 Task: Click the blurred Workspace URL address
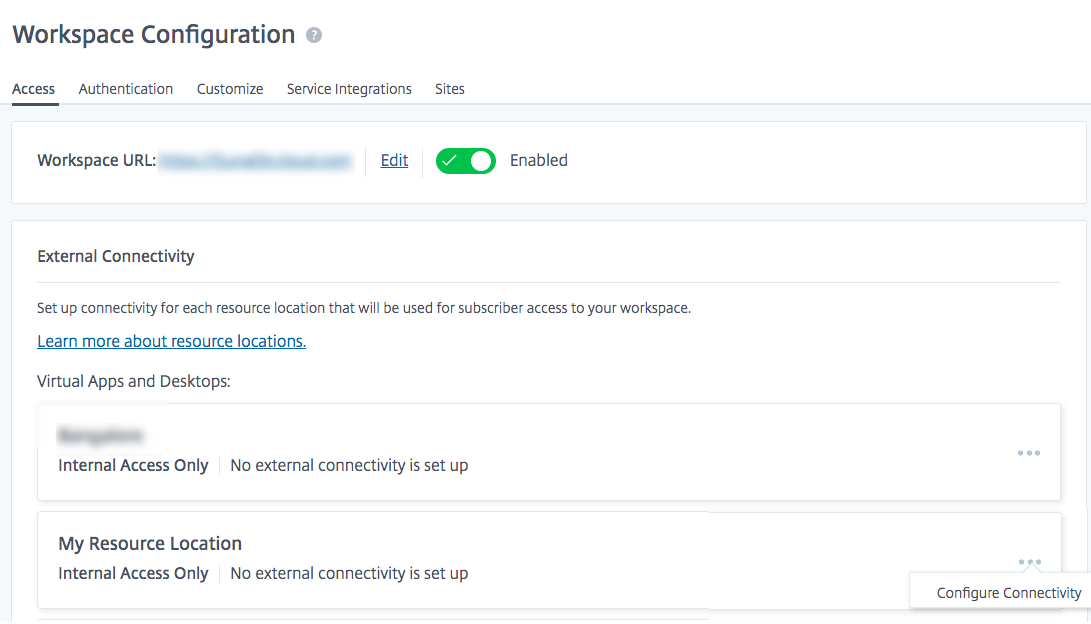256,160
